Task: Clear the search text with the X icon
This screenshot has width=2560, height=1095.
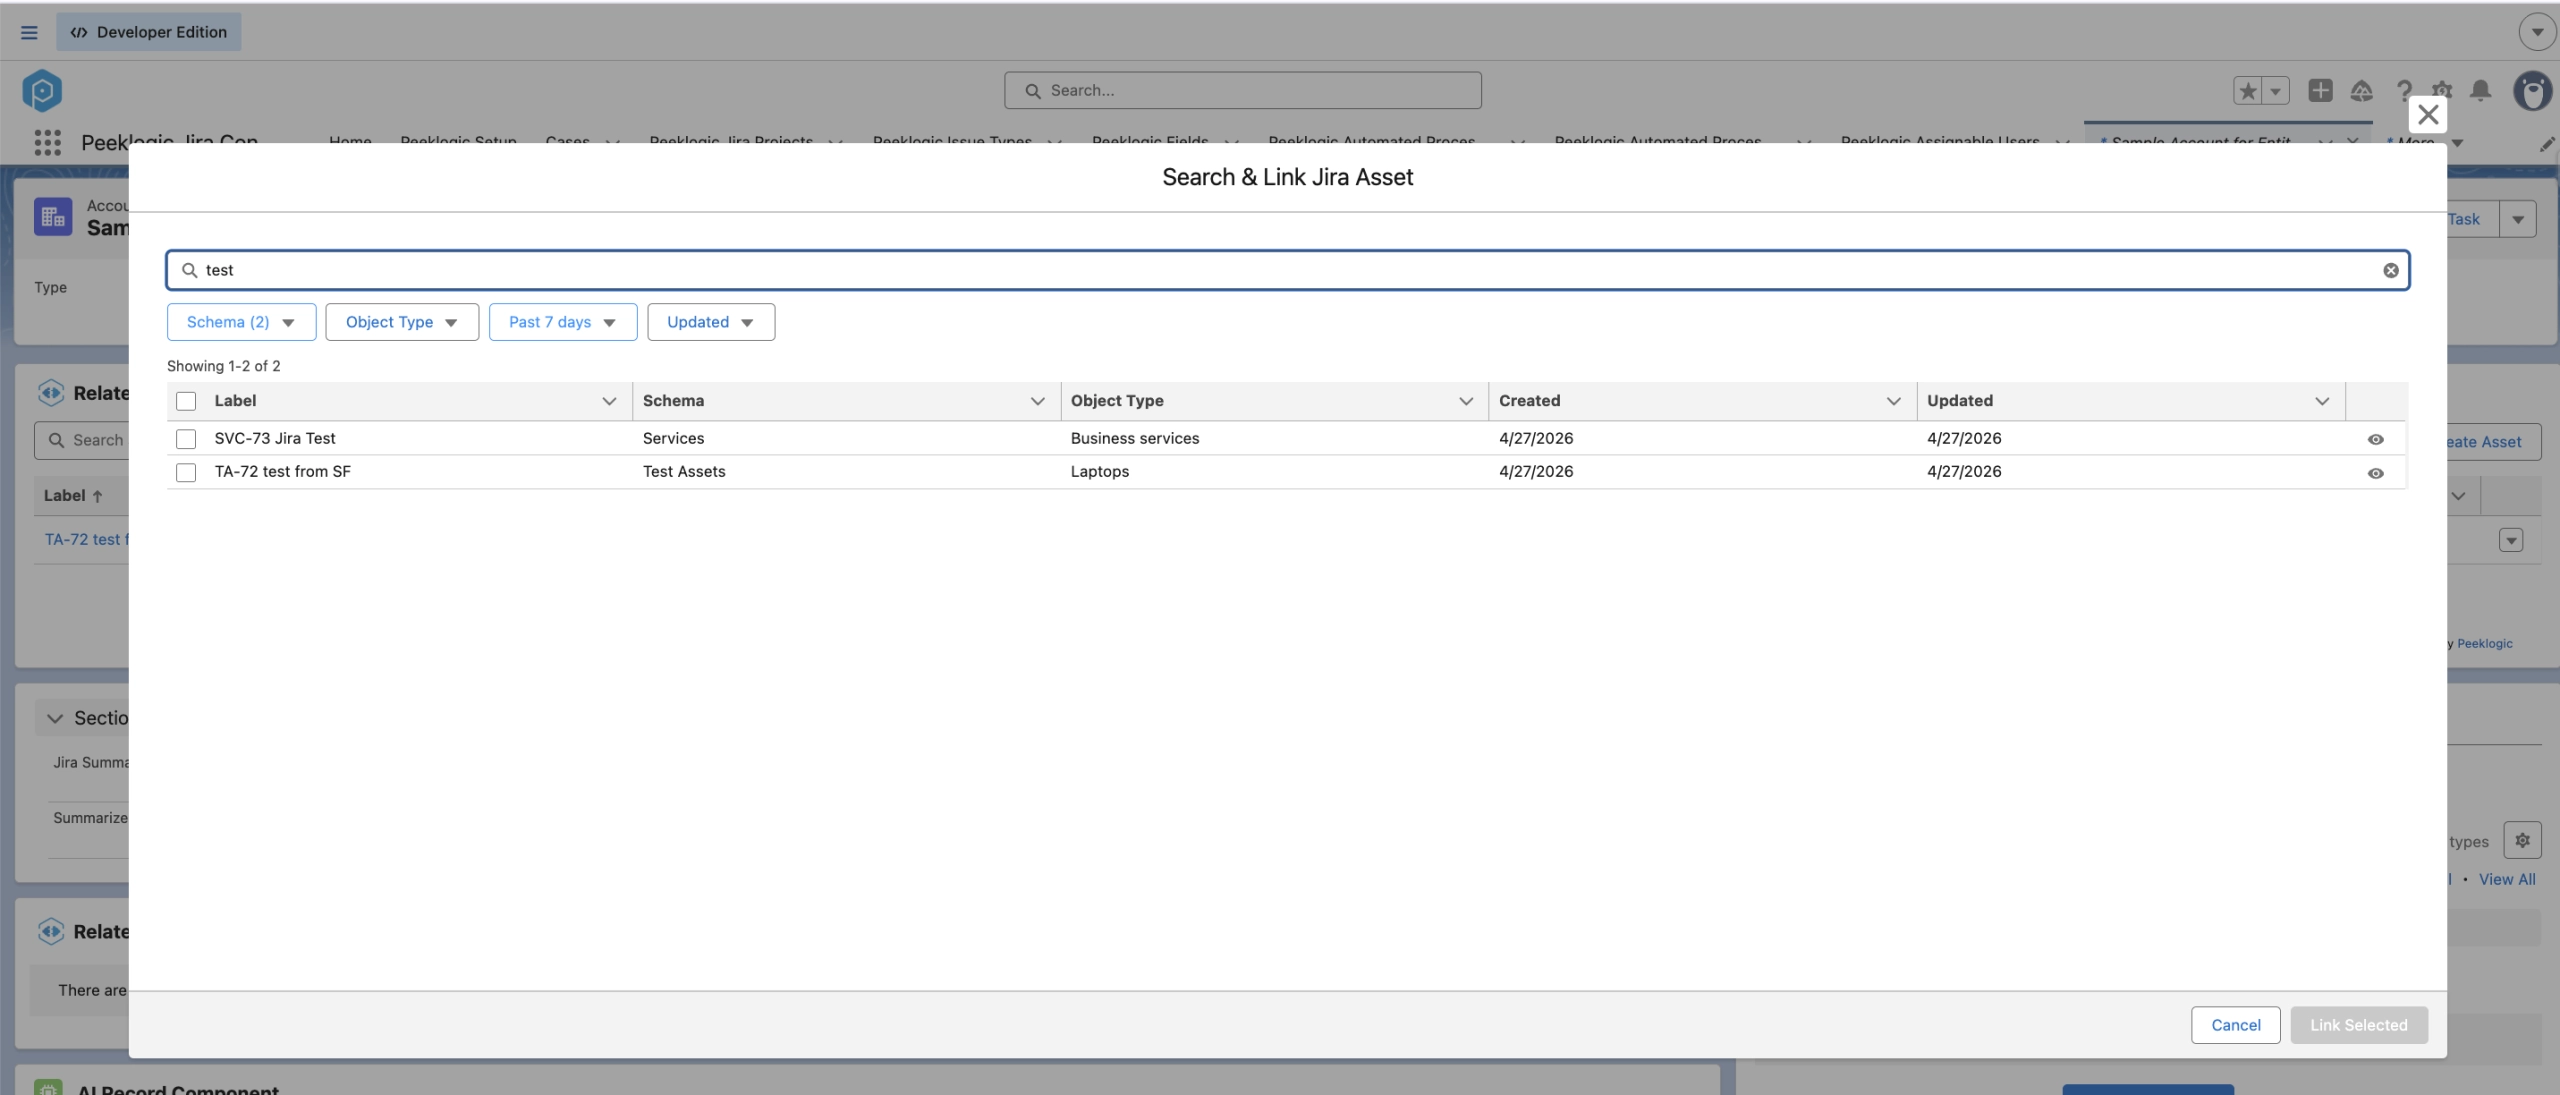Action: [2390, 270]
